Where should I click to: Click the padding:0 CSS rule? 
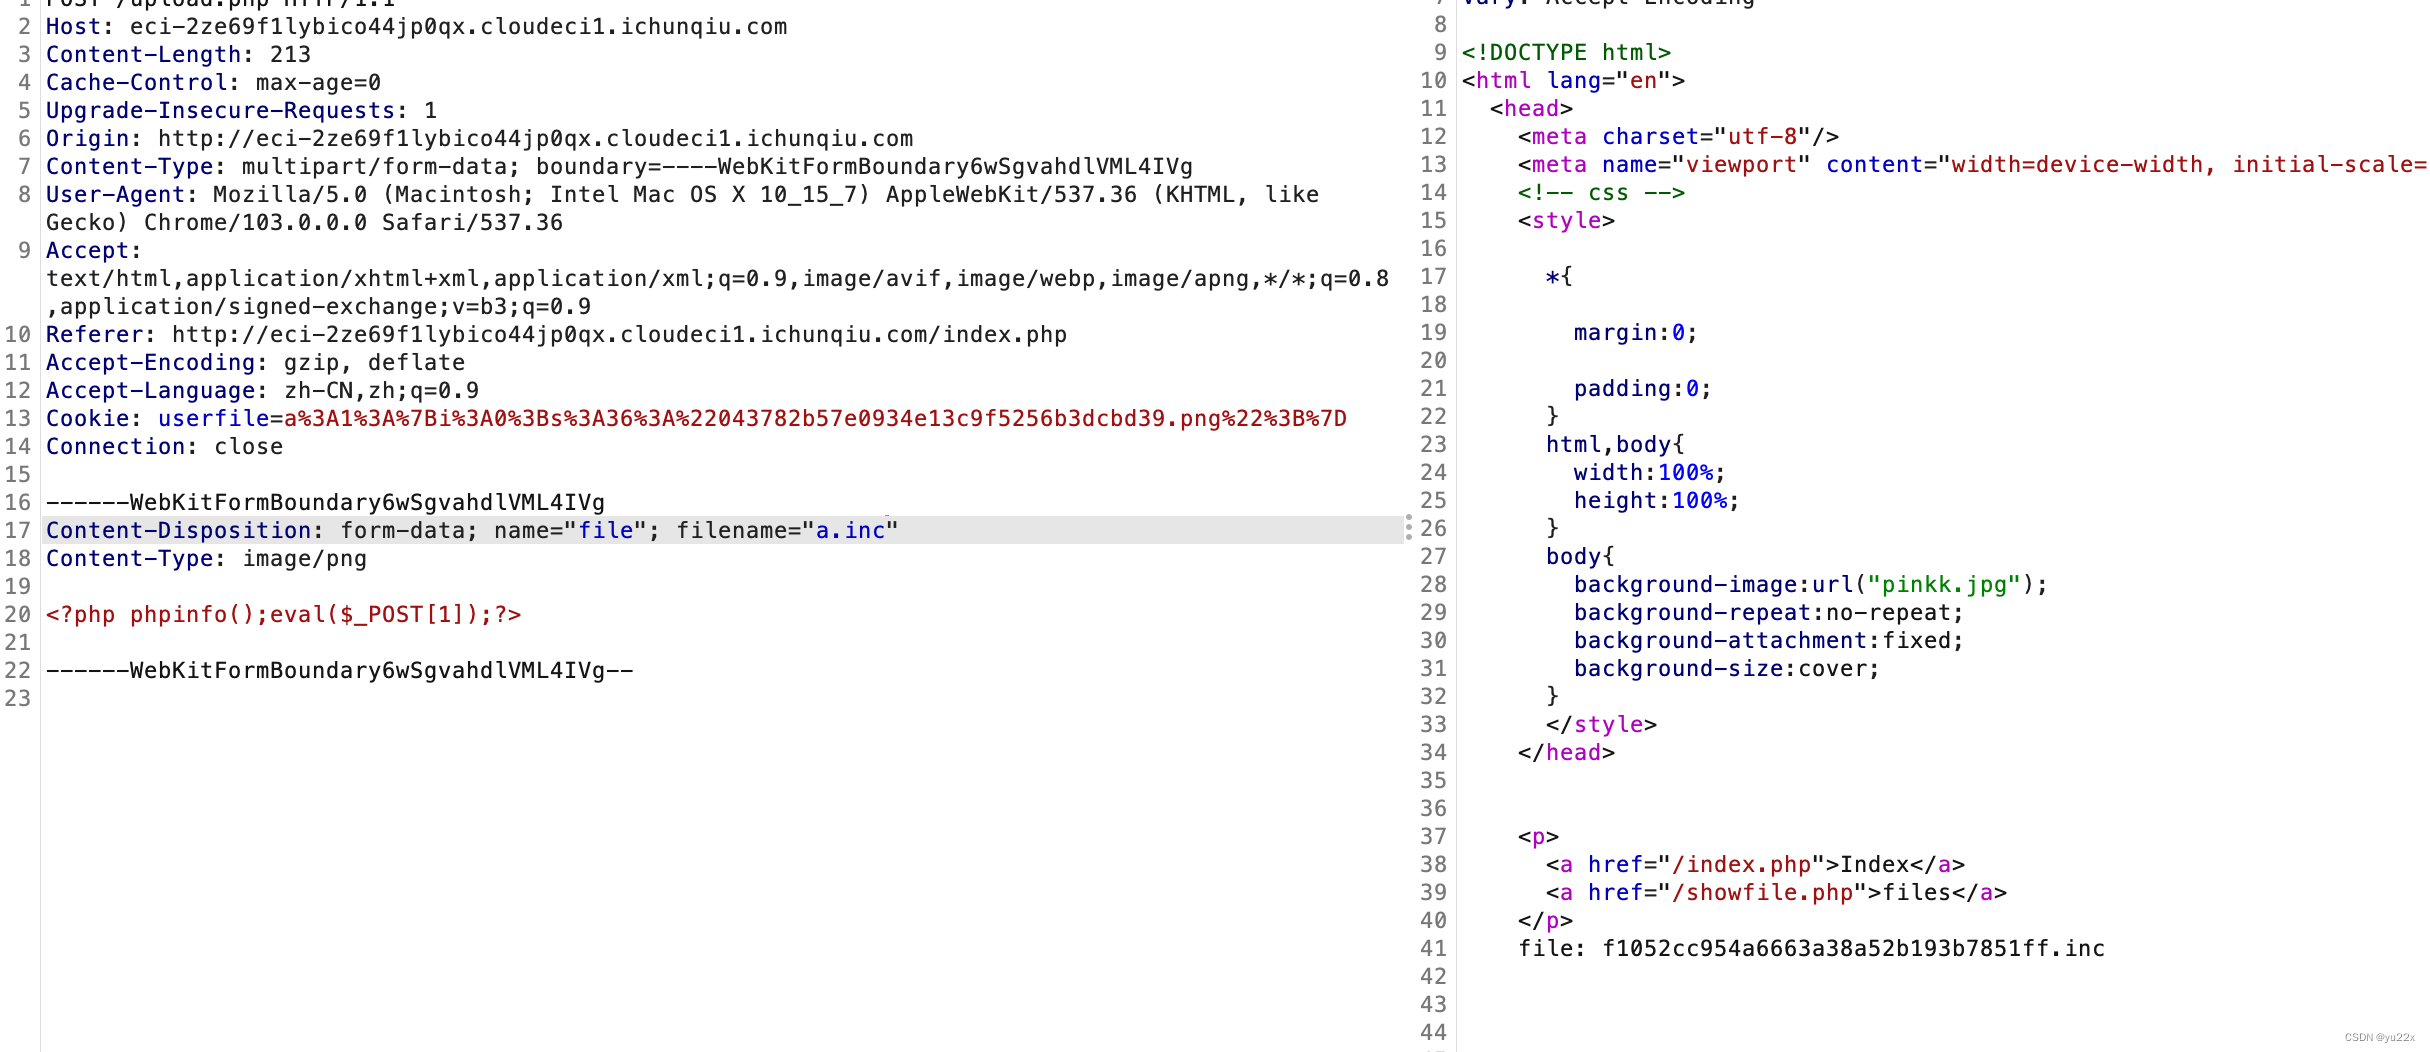[1642, 389]
